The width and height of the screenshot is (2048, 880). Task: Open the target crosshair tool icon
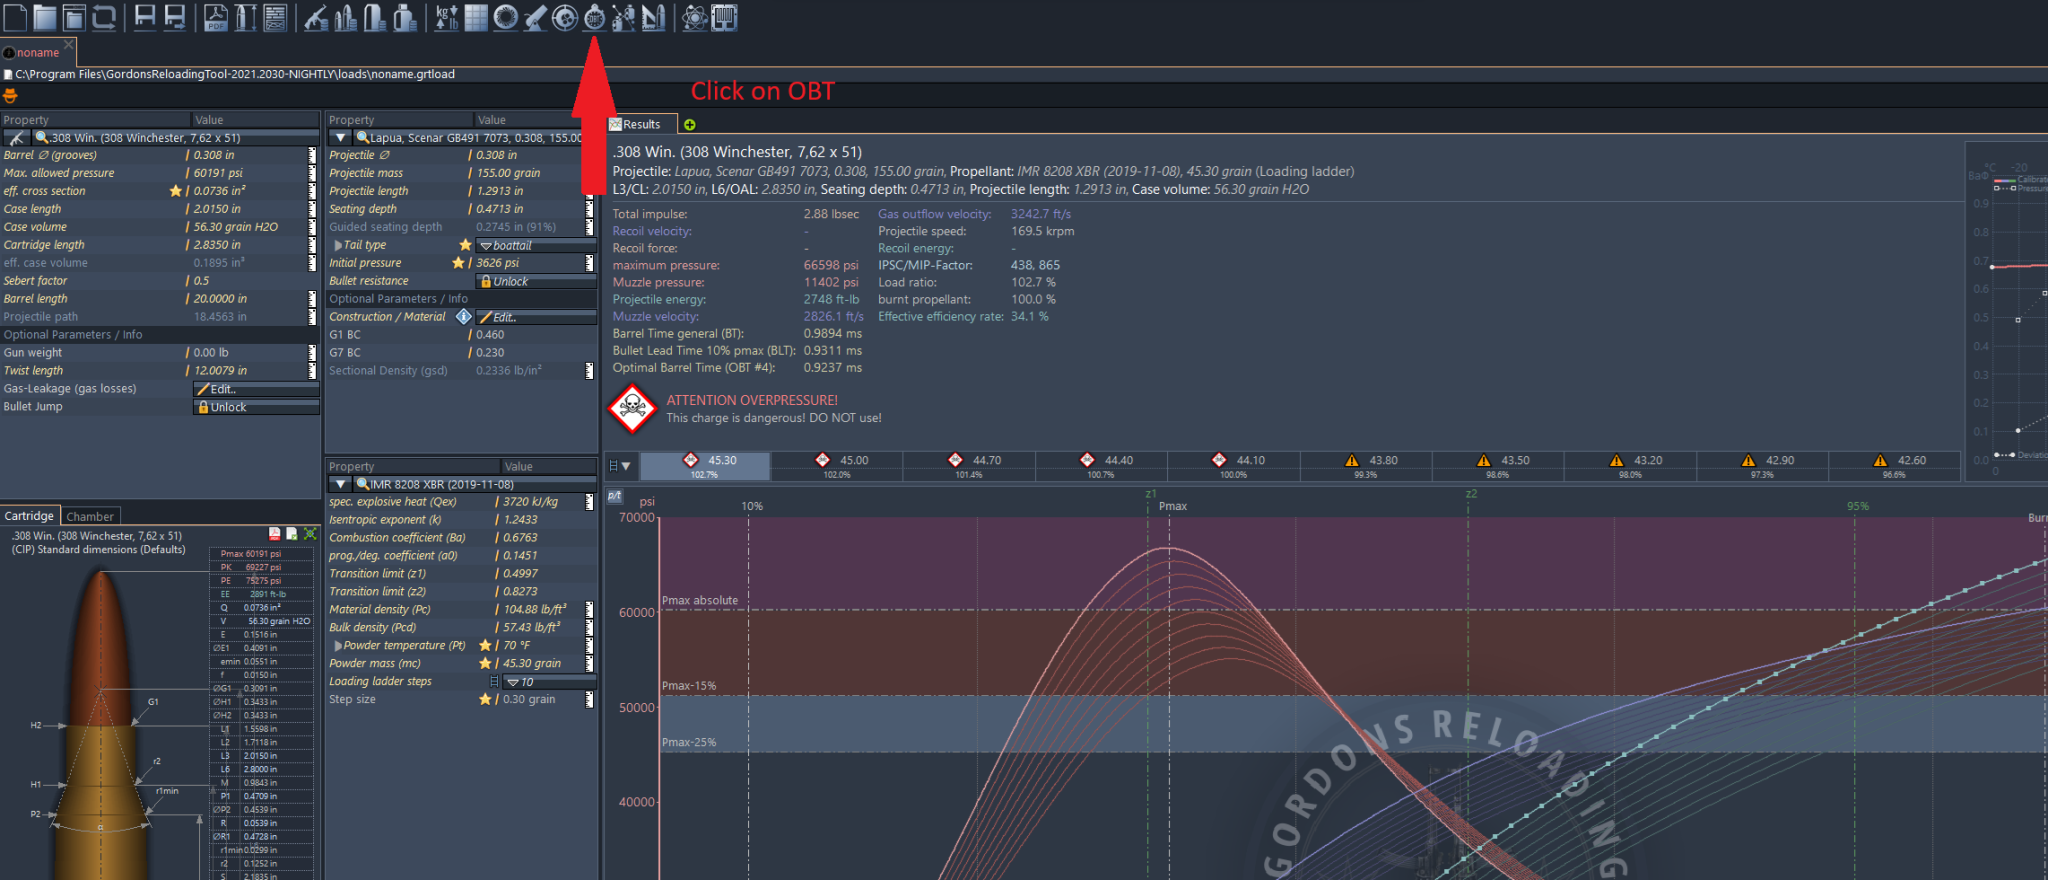[x=565, y=17]
